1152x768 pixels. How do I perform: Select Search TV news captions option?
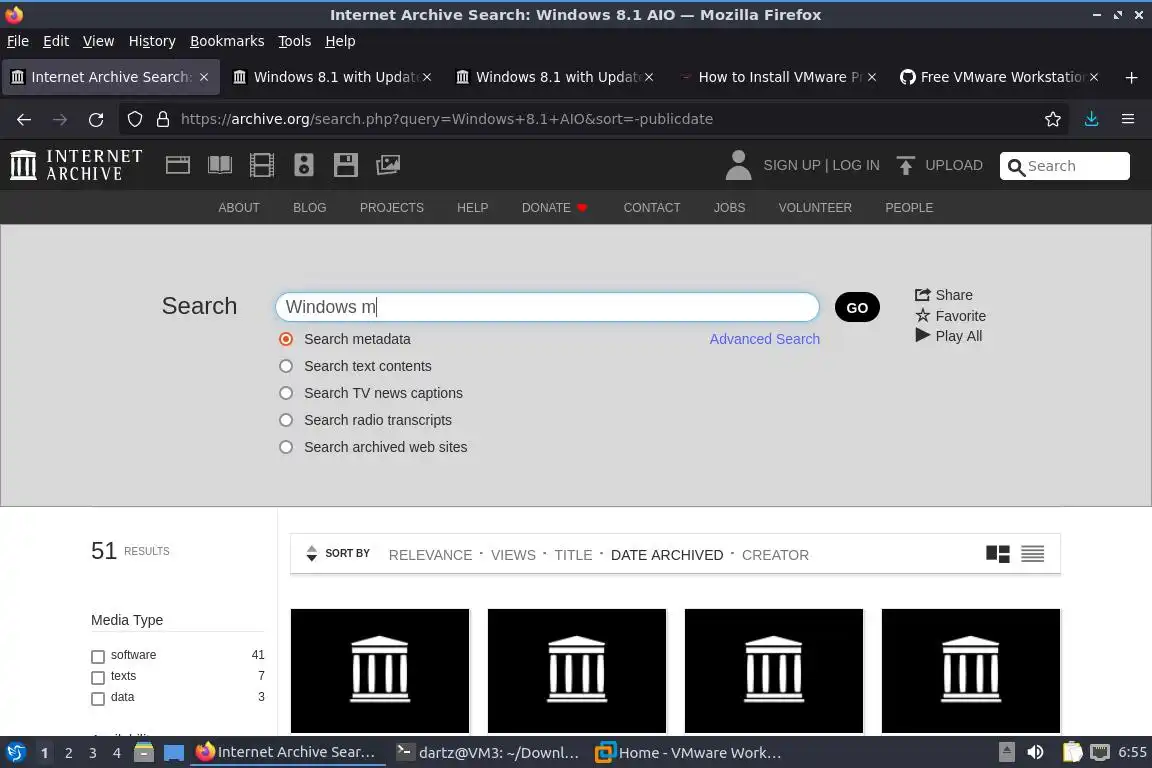pos(286,393)
